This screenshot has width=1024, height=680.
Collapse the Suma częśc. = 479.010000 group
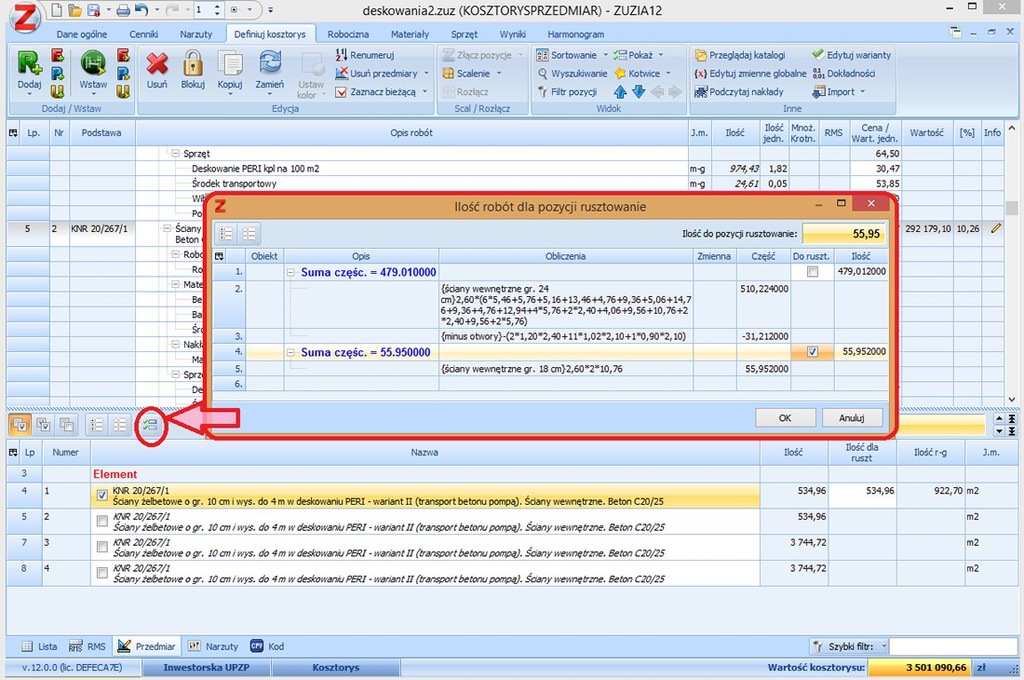click(291, 272)
